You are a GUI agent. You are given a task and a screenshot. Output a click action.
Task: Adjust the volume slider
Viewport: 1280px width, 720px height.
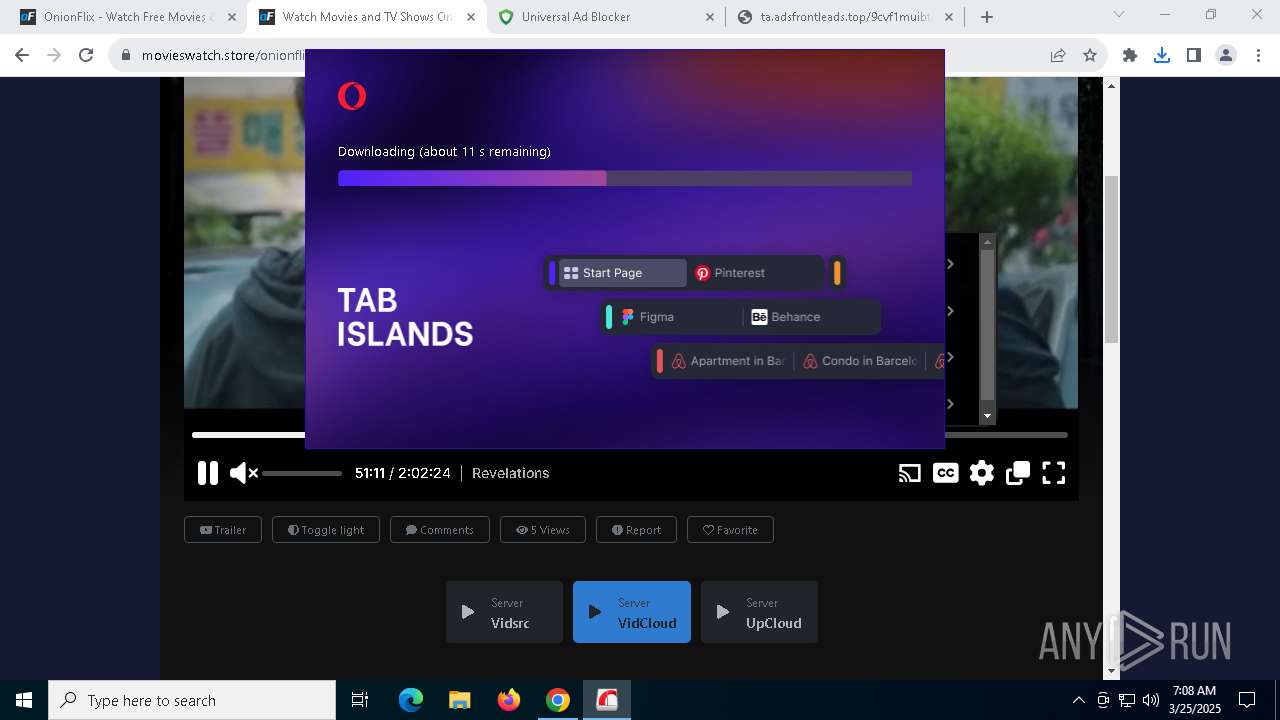302,473
